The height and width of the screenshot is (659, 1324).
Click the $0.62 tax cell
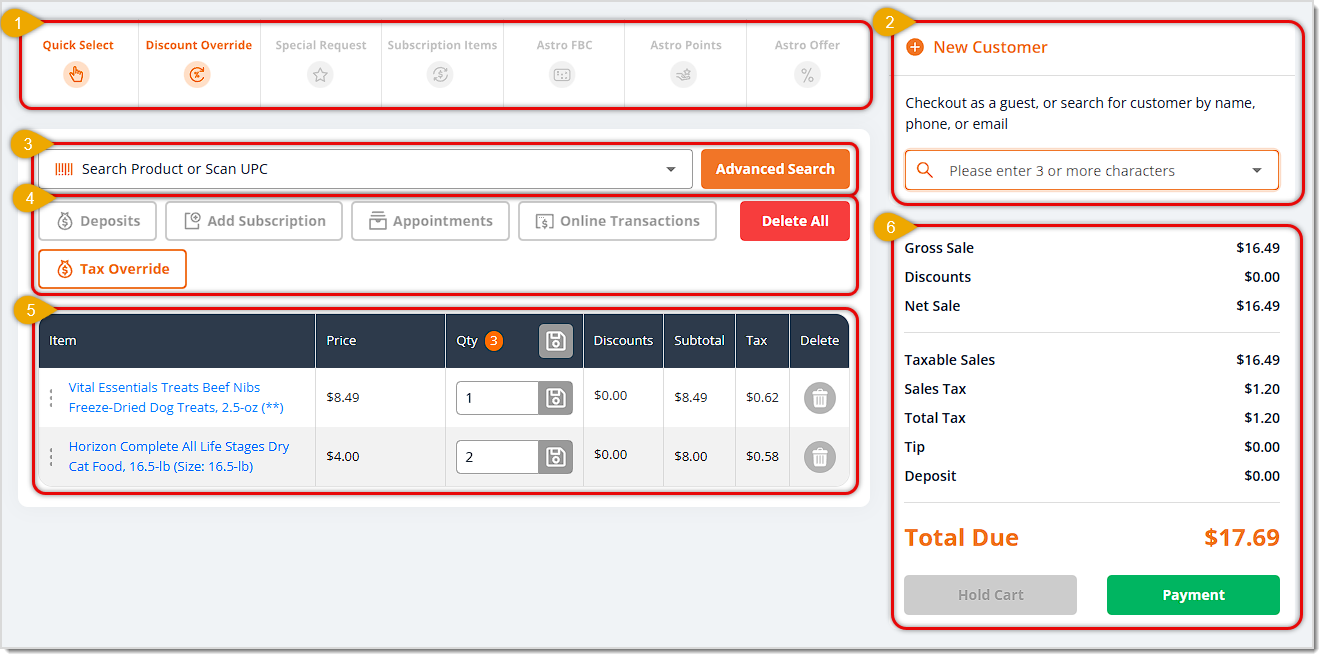[x=762, y=397]
